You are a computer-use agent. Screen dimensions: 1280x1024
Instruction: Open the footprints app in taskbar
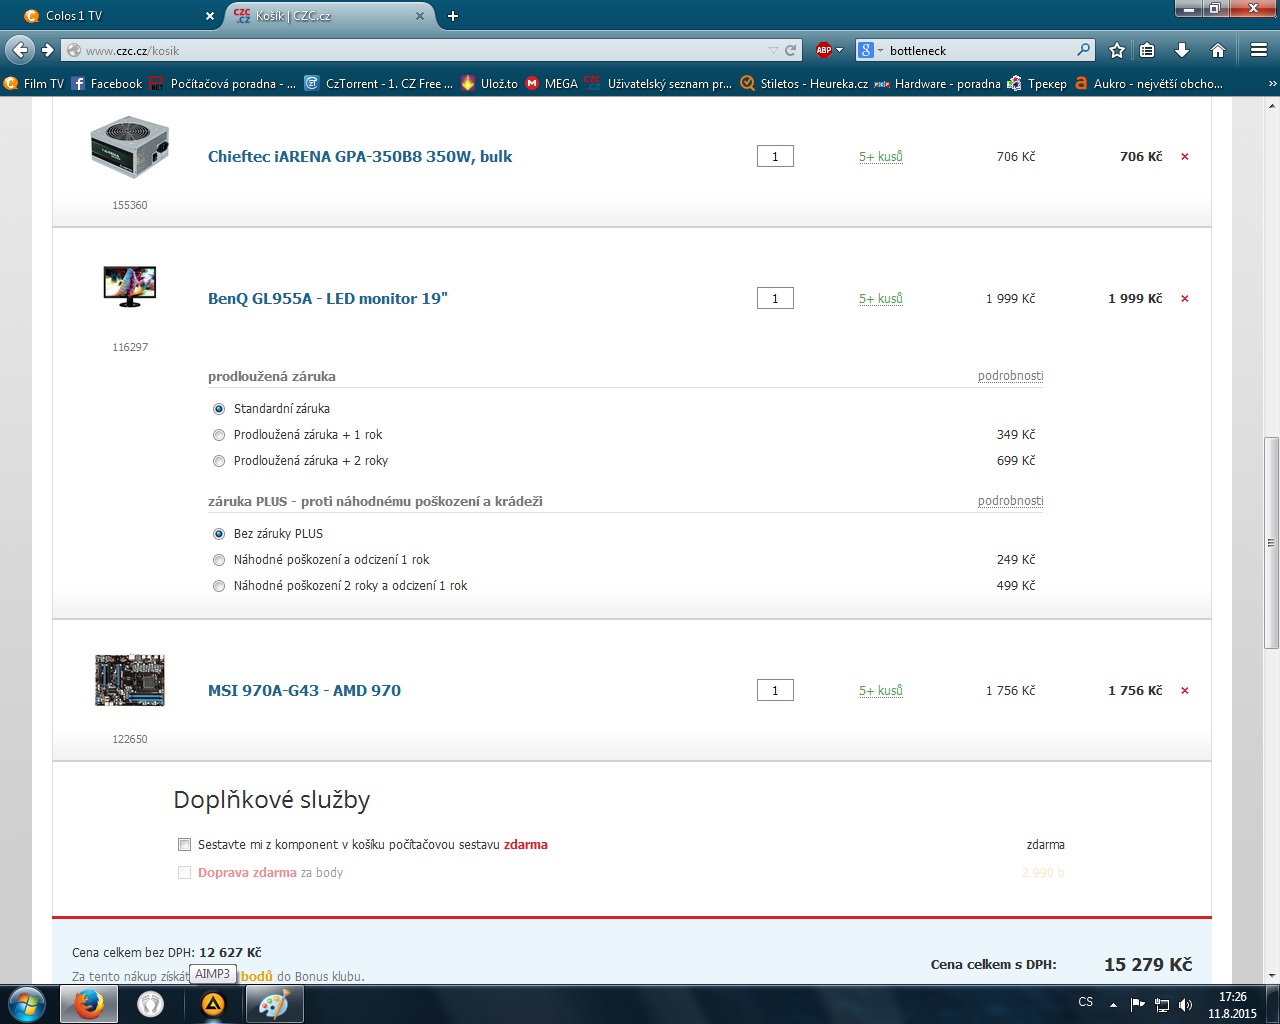(151, 1004)
